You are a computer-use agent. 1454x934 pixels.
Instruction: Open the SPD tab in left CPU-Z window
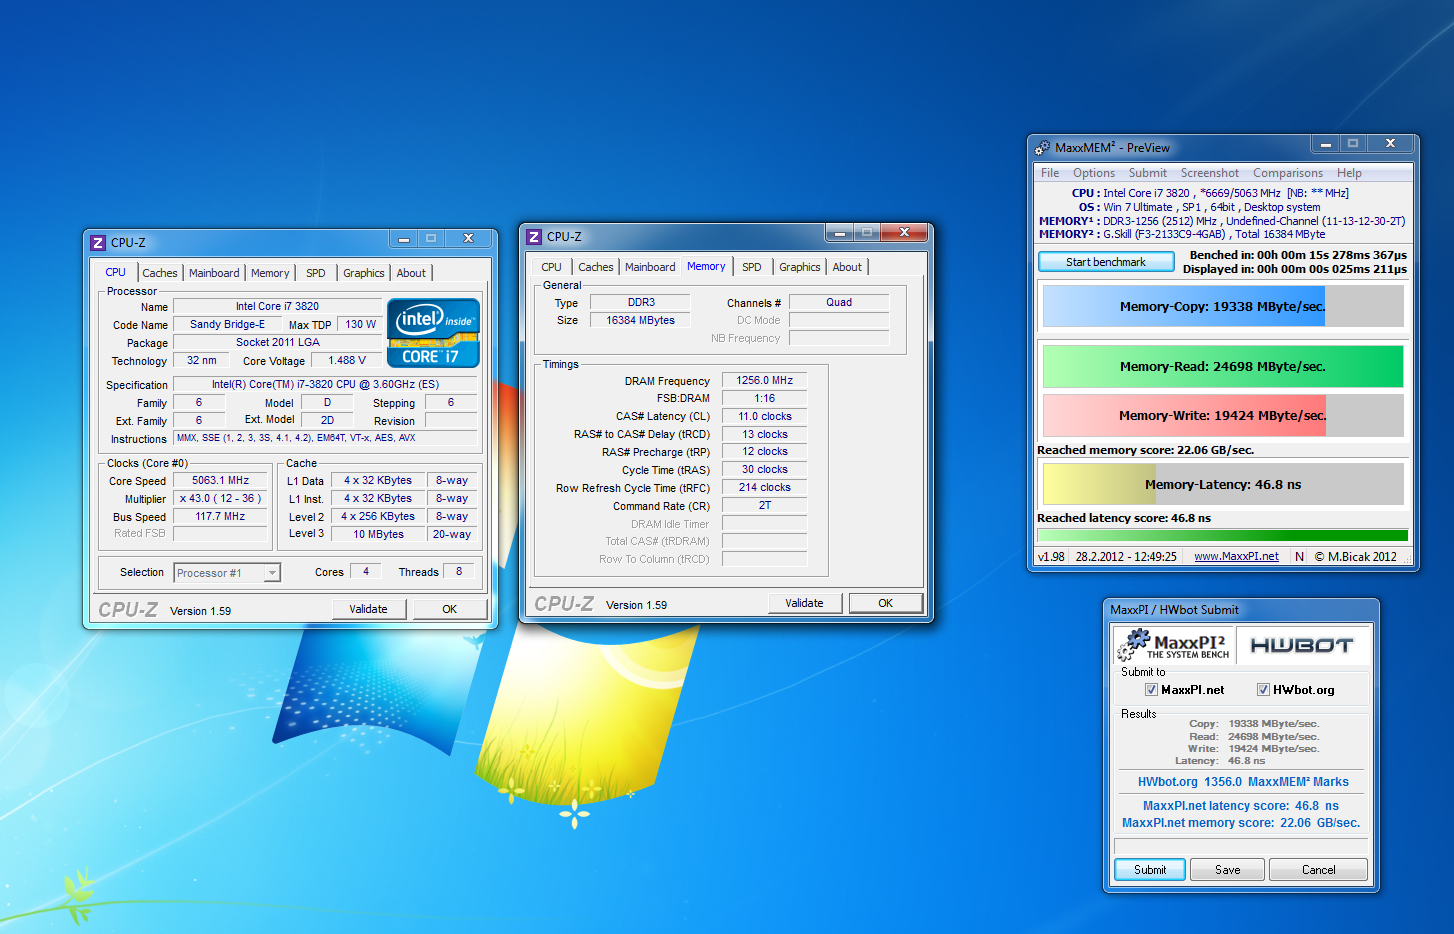click(x=316, y=273)
